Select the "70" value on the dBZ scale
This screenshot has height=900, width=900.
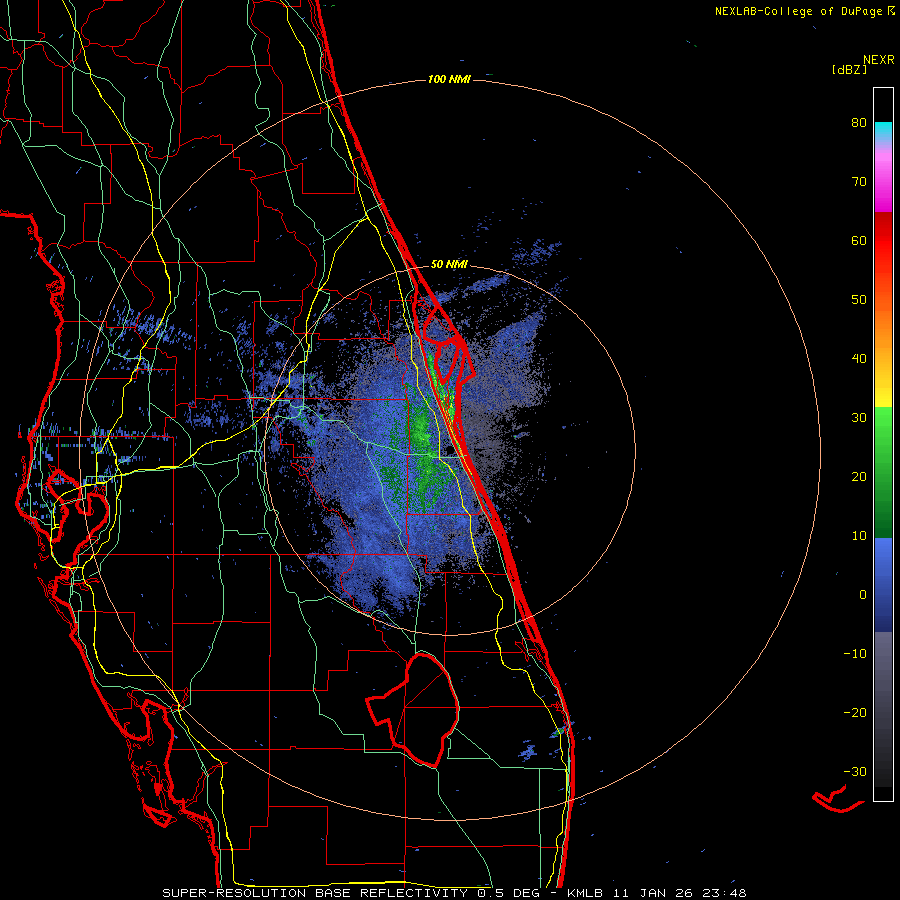[859, 182]
